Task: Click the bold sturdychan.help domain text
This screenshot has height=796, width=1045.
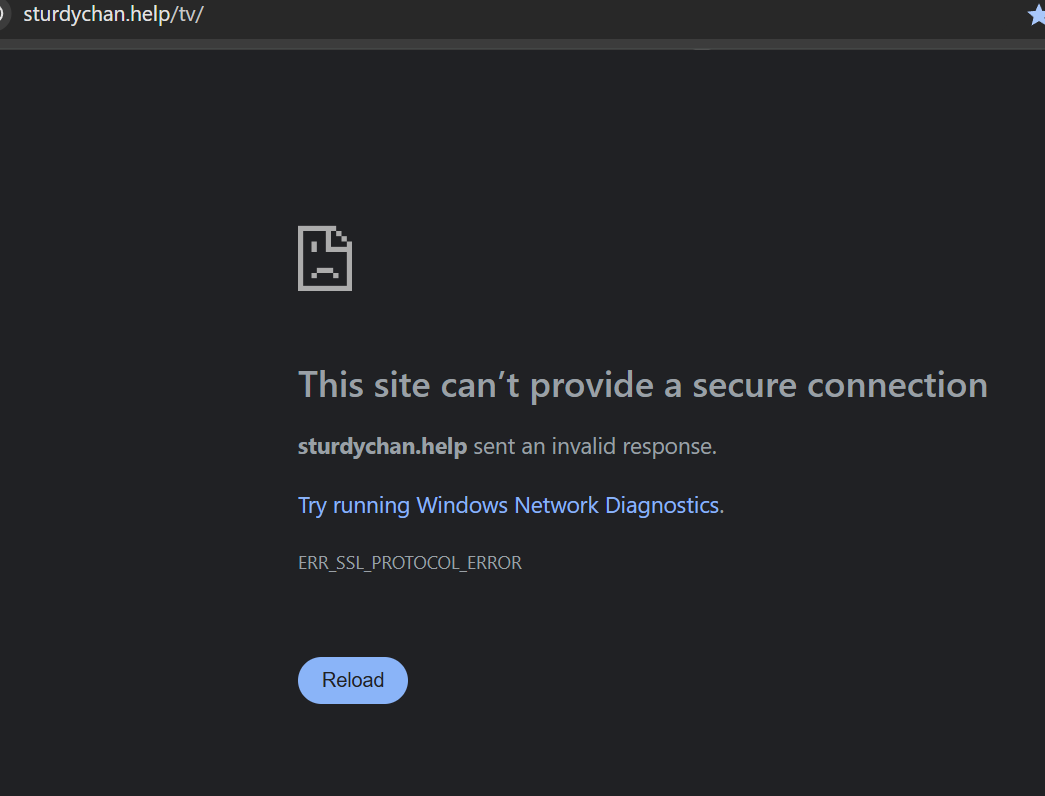Action: pyautogui.click(x=382, y=446)
